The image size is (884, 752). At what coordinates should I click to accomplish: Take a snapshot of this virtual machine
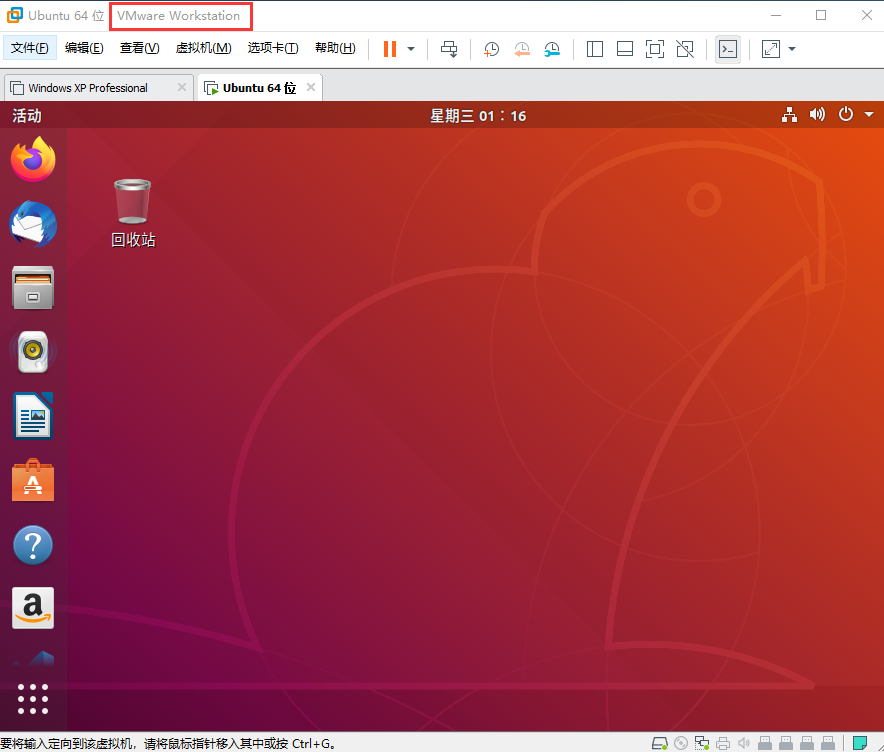click(x=491, y=48)
